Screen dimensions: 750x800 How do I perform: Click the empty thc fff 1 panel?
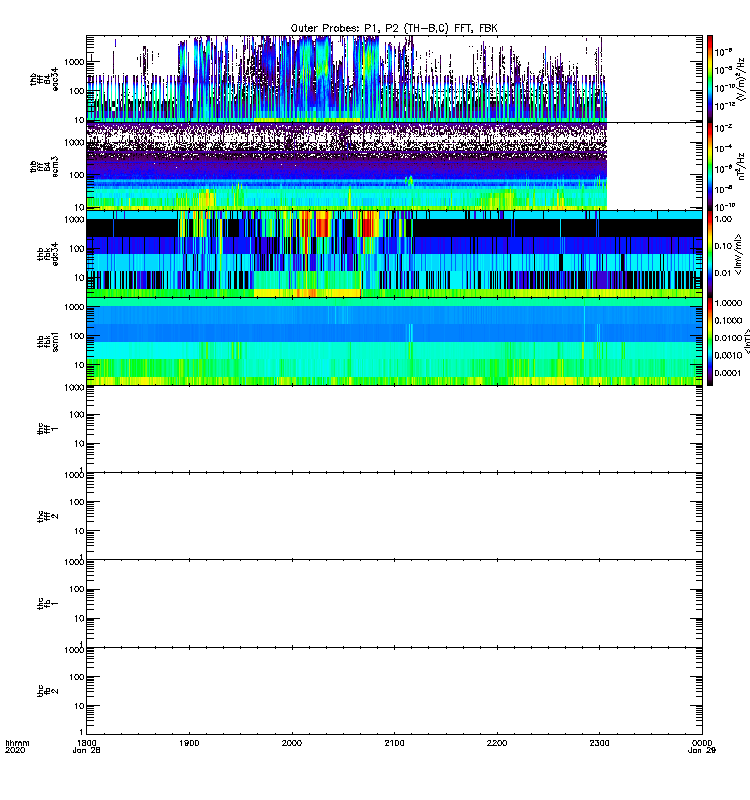coord(394,429)
